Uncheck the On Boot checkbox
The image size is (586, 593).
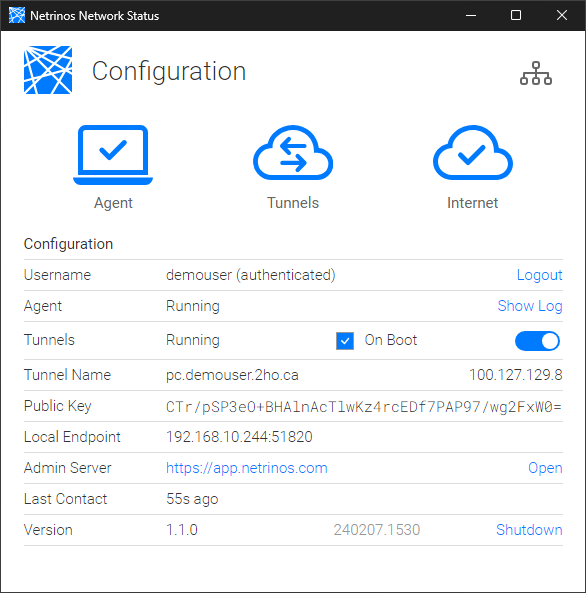[x=345, y=341]
